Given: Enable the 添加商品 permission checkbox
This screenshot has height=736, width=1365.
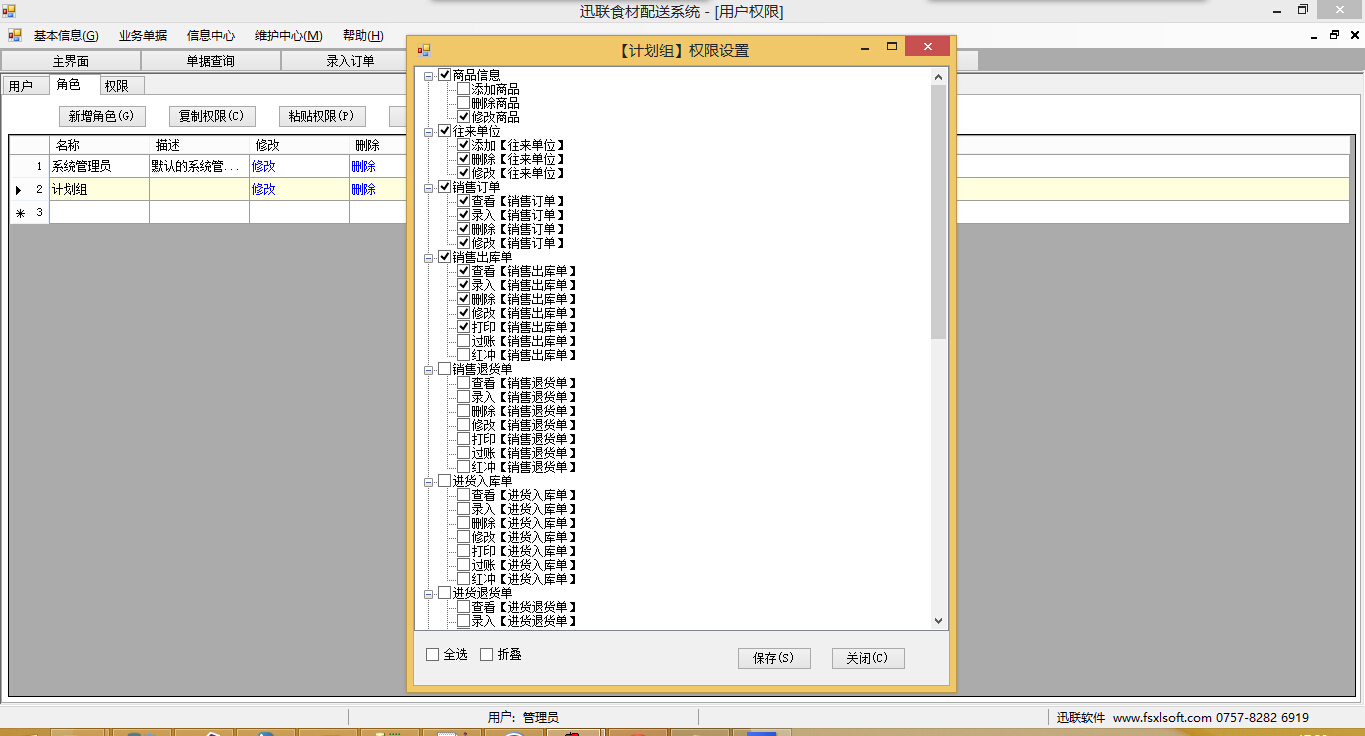Looking at the screenshot, I should [463, 89].
